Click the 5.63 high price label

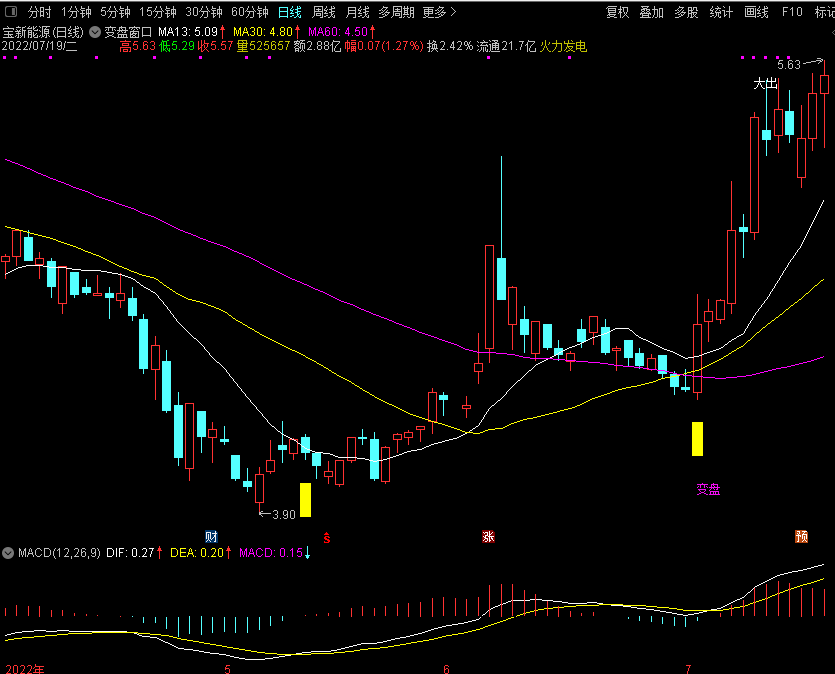click(x=789, y=65)
